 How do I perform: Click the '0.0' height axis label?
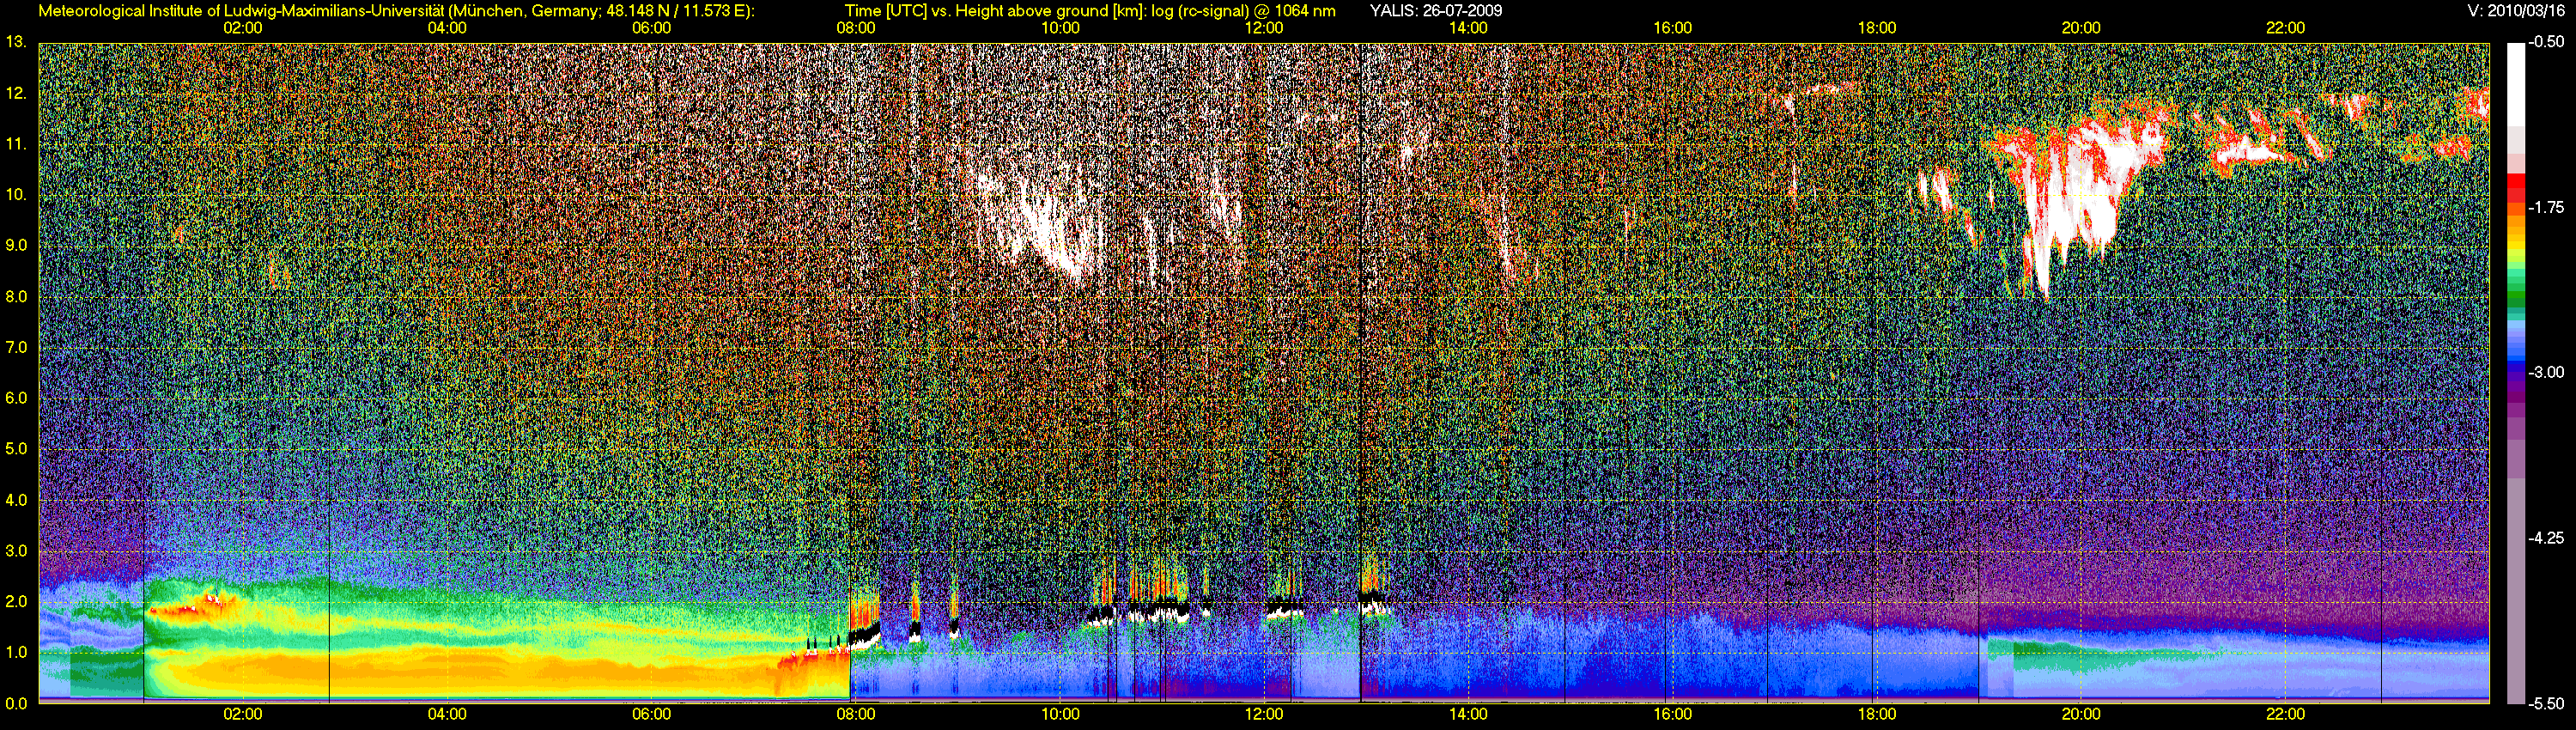point(16,704)
